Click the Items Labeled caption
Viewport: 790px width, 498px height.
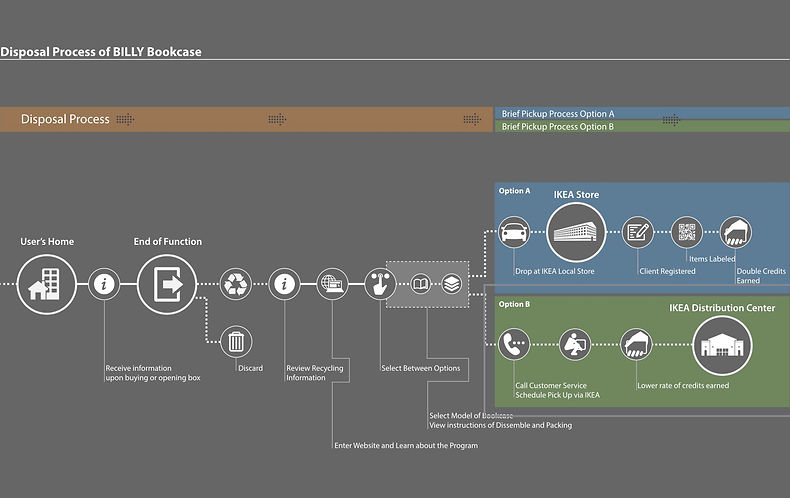click(x=712, y=259)
